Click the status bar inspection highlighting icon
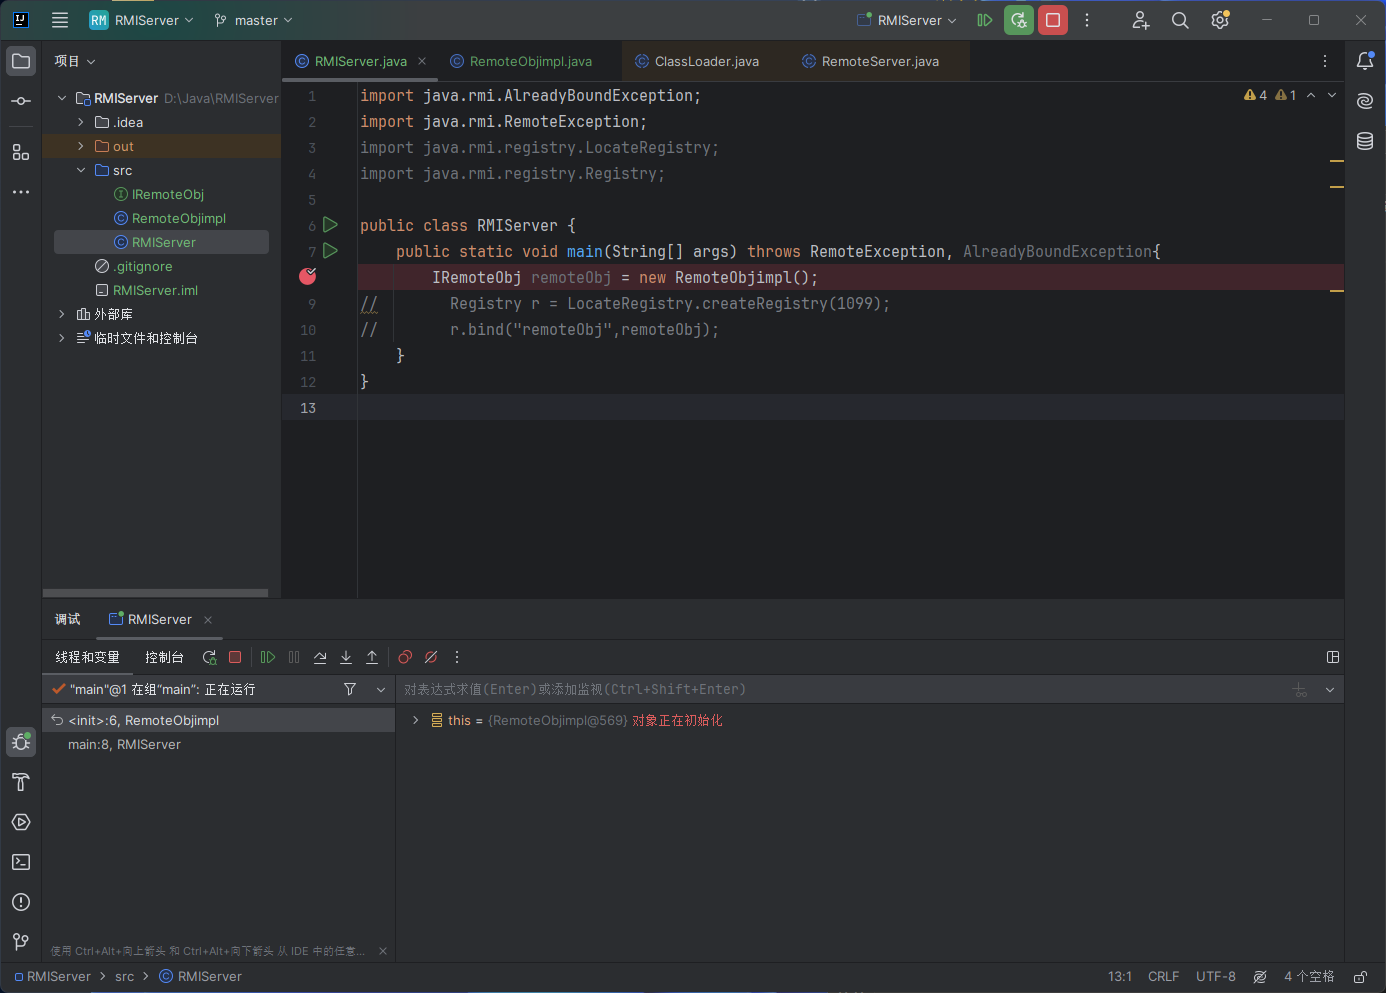 click(1260, 977)
